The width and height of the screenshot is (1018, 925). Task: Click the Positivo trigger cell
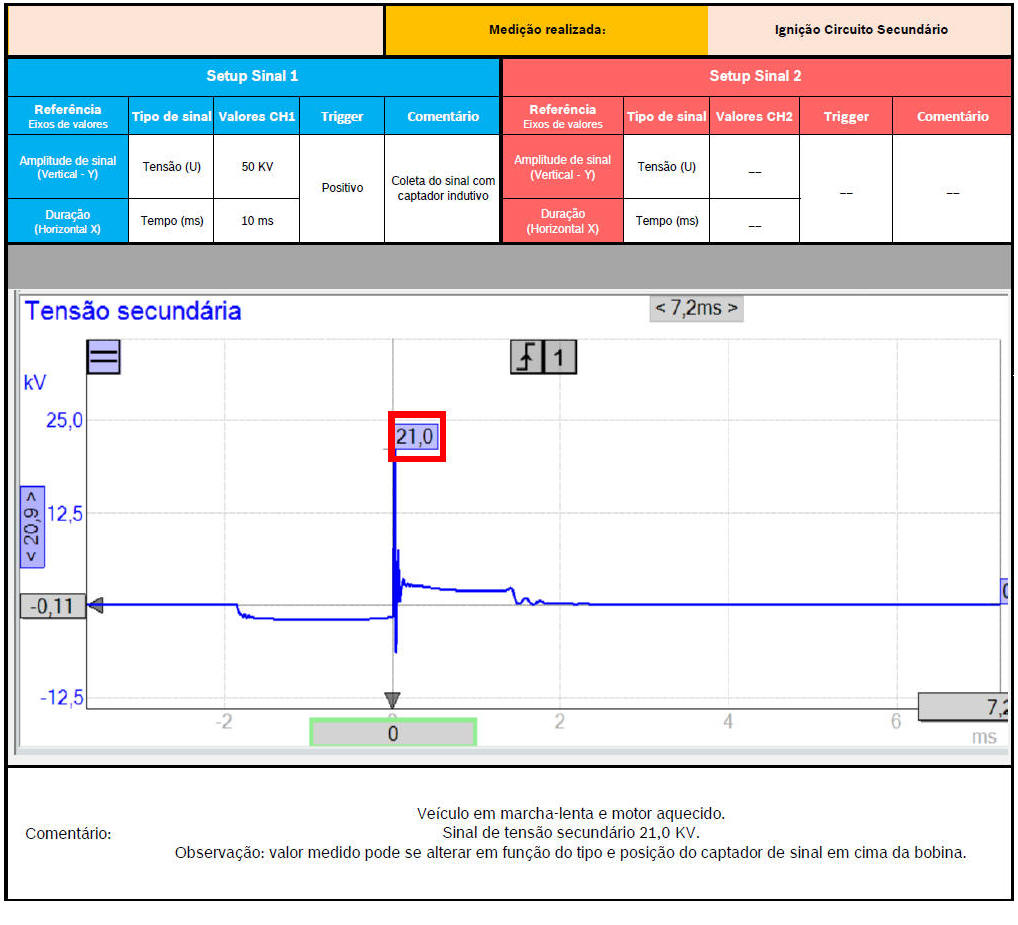[341, 188]
